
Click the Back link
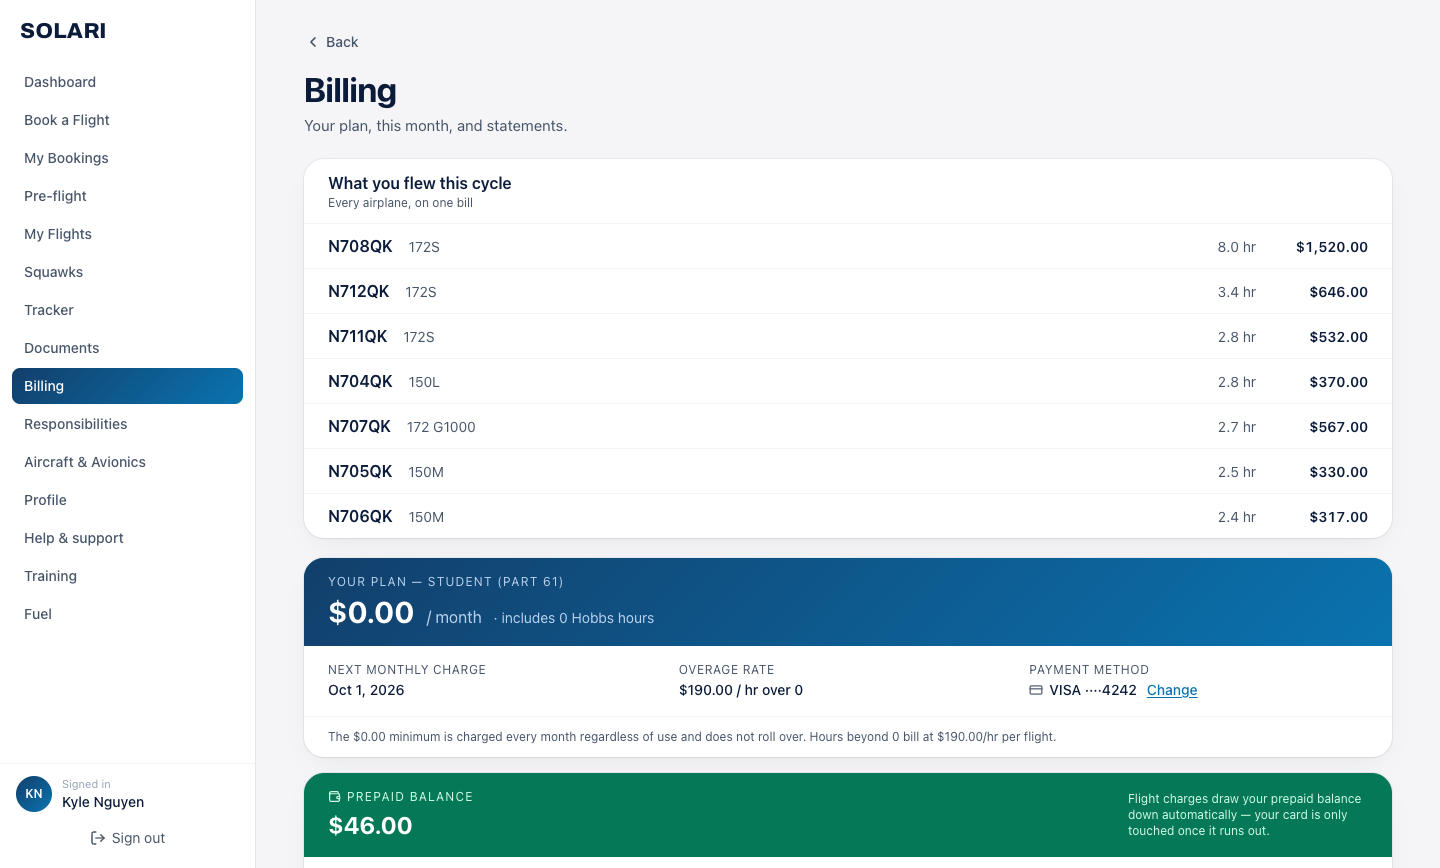point(333,42)
